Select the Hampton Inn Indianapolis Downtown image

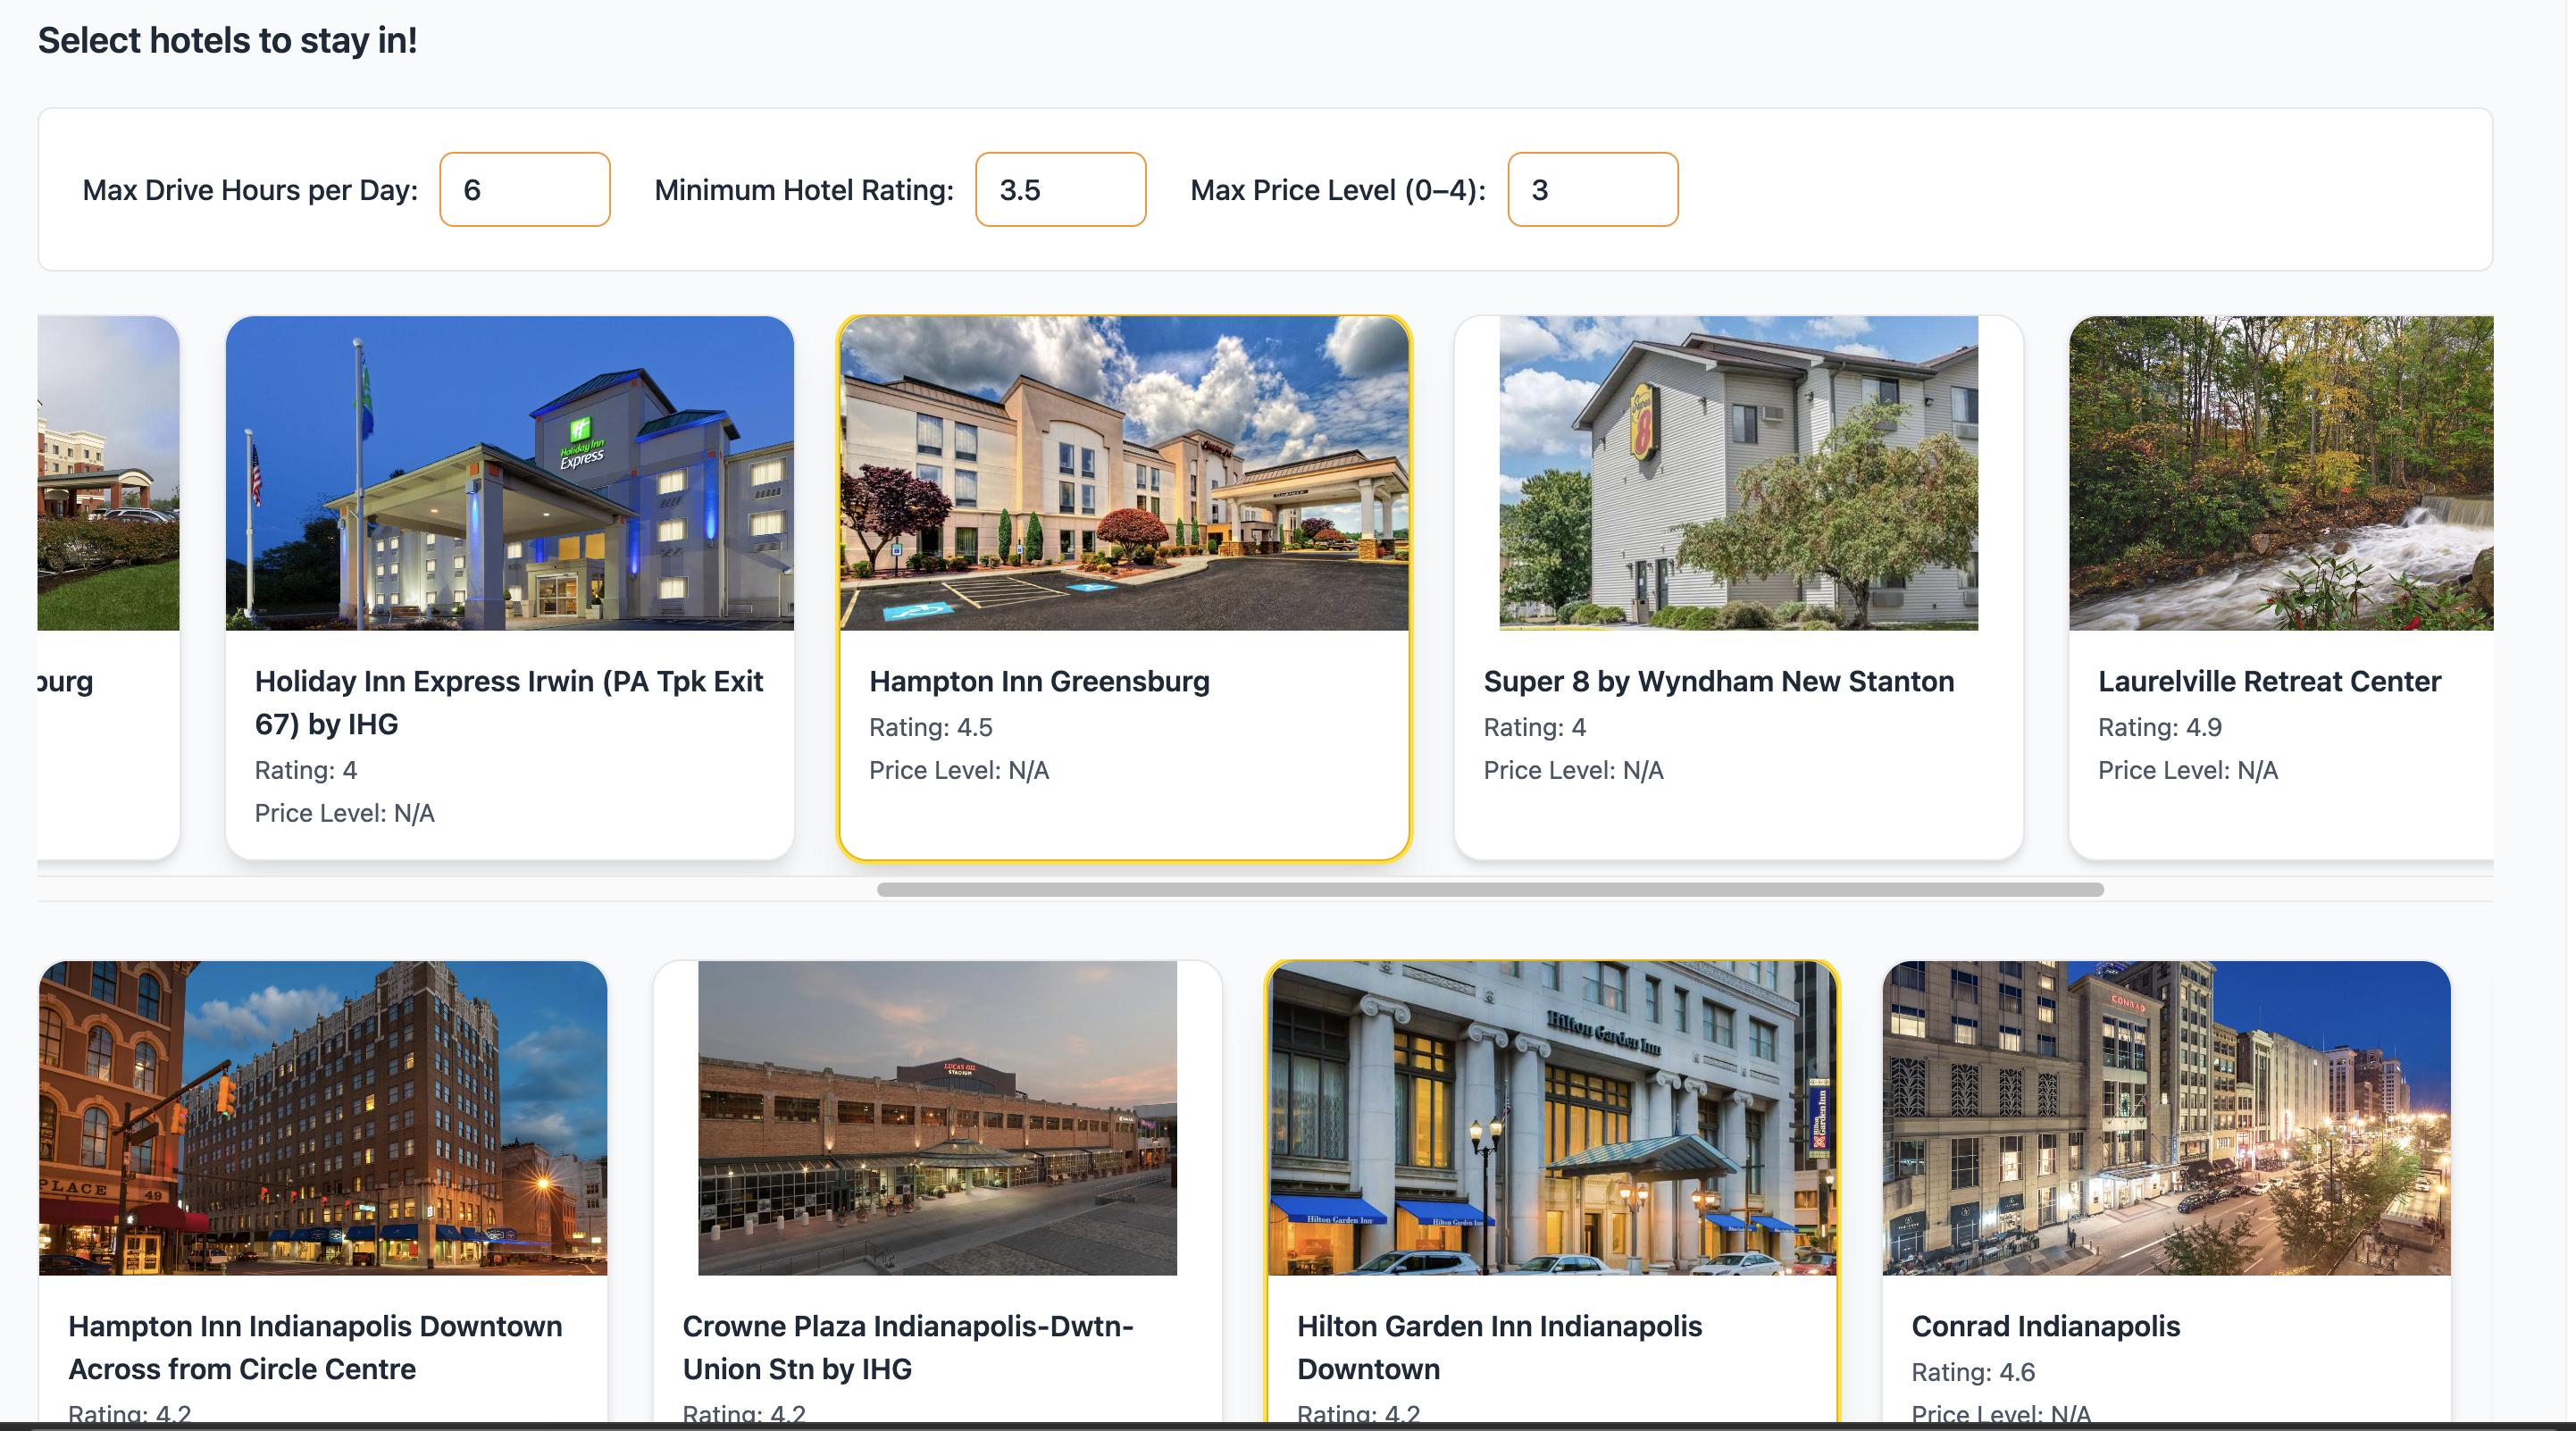coord(323,1117)
